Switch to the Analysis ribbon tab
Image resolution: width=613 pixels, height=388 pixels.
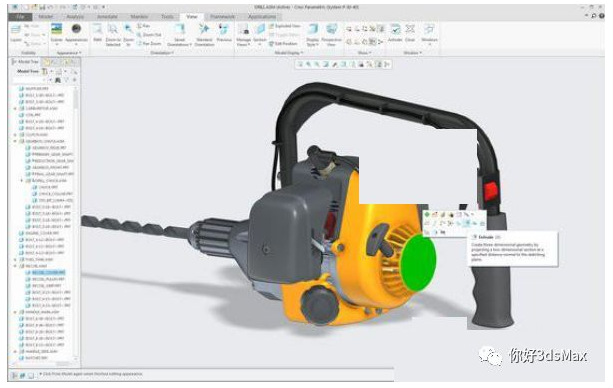75,16
